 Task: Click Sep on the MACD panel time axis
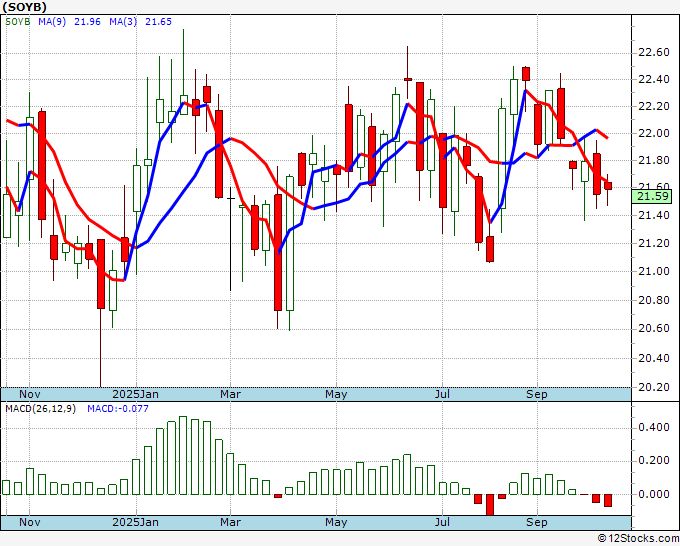(x=537, y=522)
